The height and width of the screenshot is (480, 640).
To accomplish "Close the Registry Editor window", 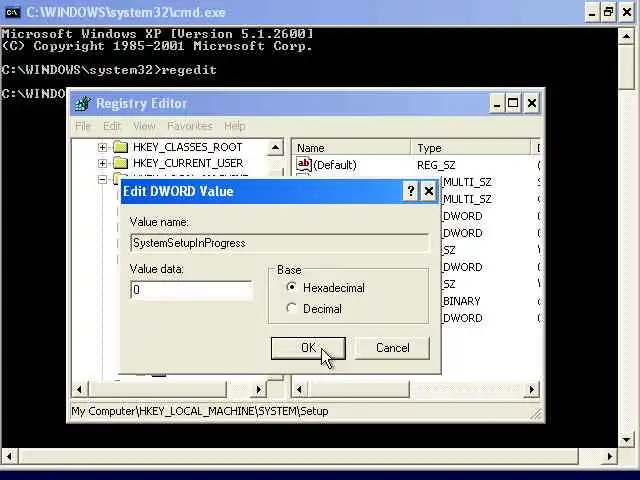I will coord(531,104).
